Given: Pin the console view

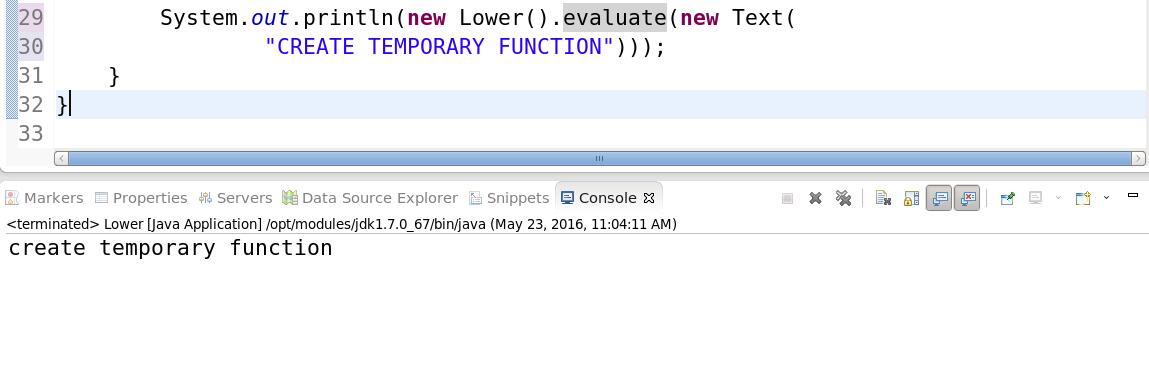Looking at the screenshot, I should [x=1008, y=198].
